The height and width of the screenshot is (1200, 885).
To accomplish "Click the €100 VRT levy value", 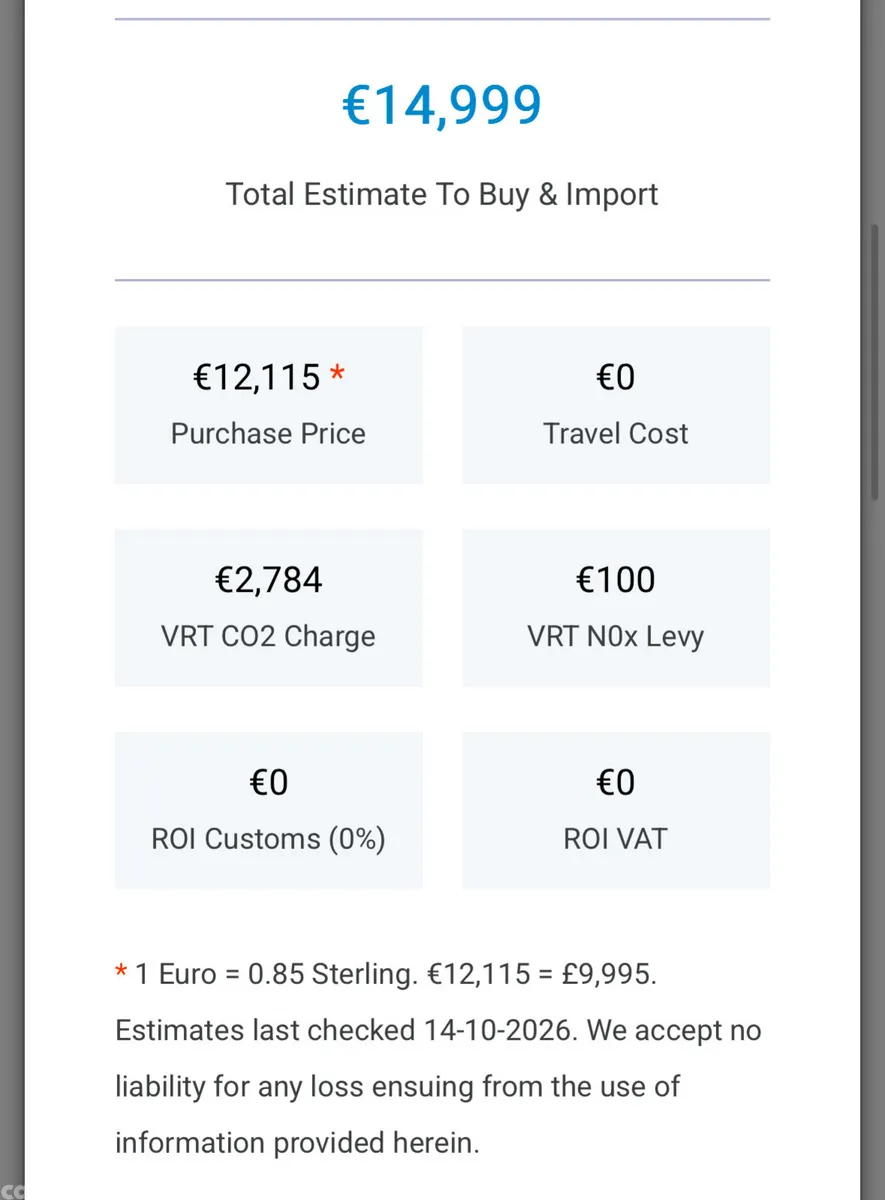I will [x=616, y=580].
